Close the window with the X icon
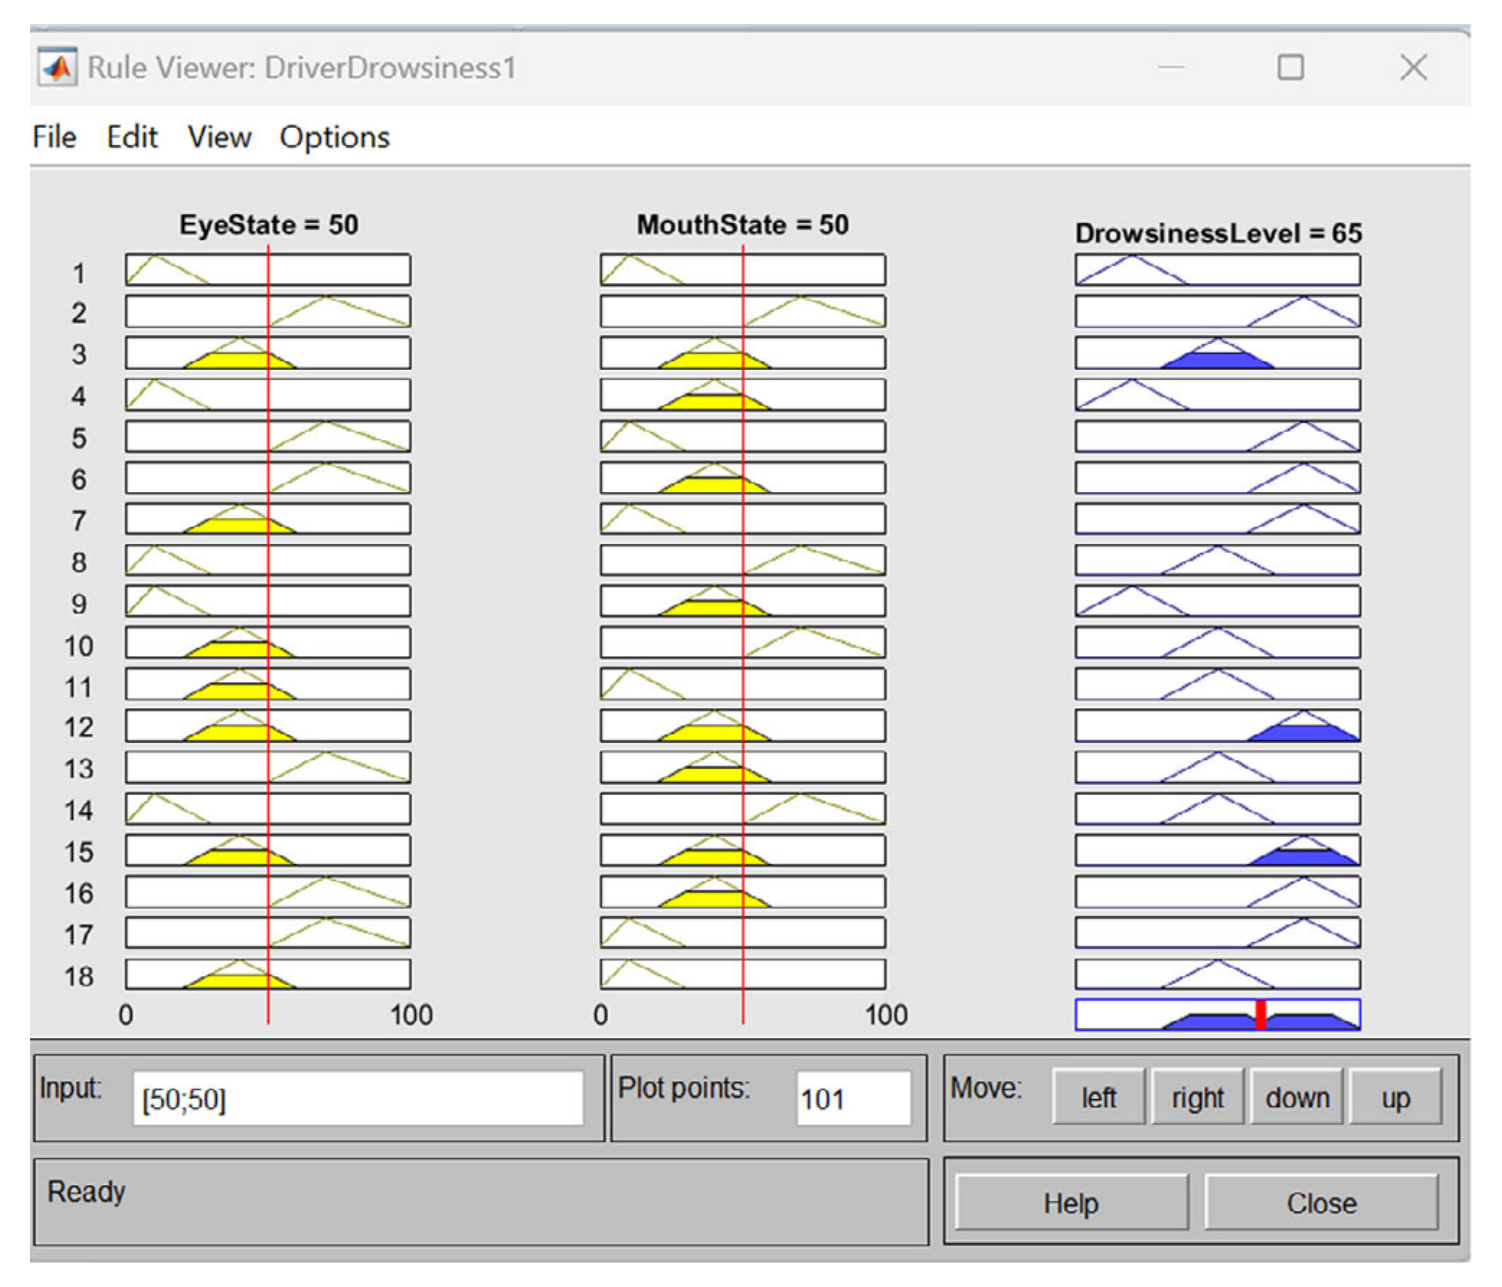Viewport: 1502px width, 1287px height. coord(1414,67)
